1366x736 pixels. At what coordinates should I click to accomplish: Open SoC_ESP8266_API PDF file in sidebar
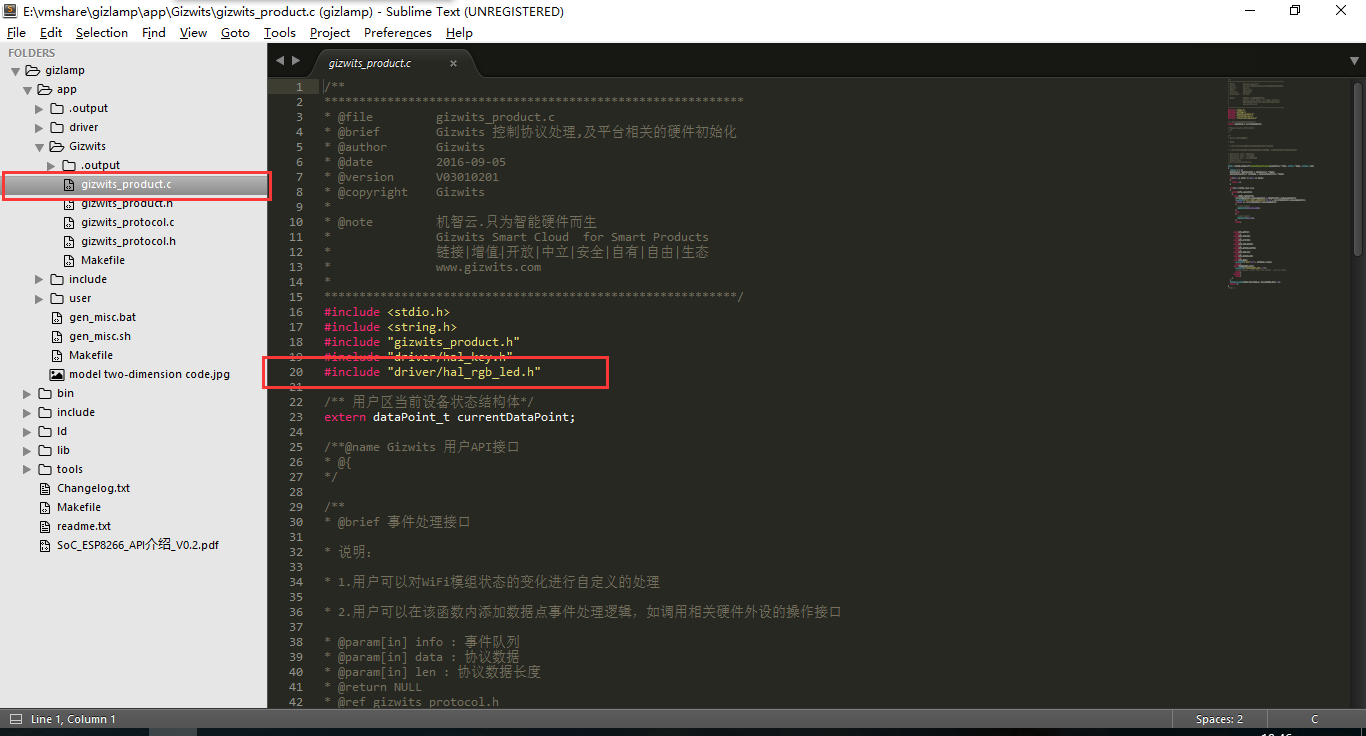[137, 545]
